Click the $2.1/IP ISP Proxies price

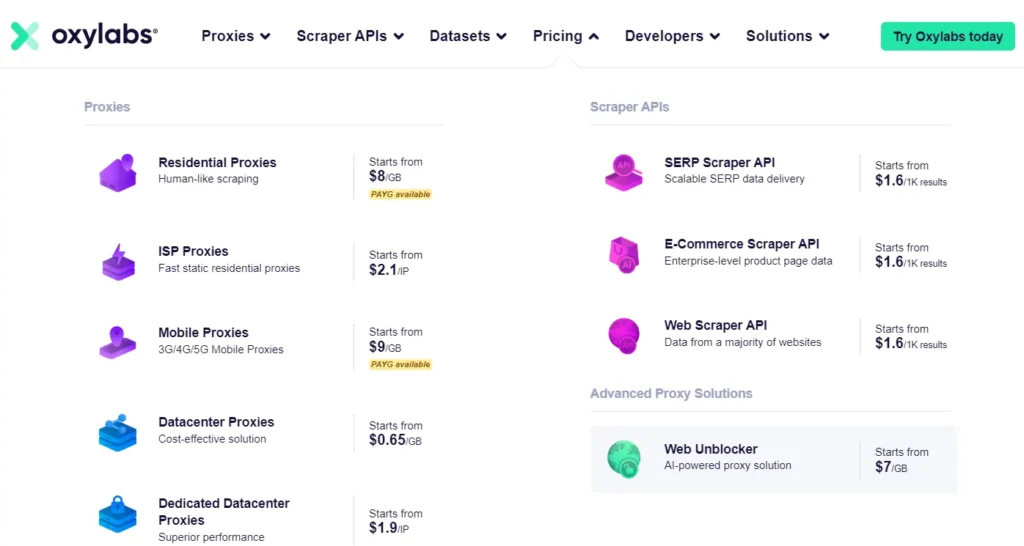[389, 270]
